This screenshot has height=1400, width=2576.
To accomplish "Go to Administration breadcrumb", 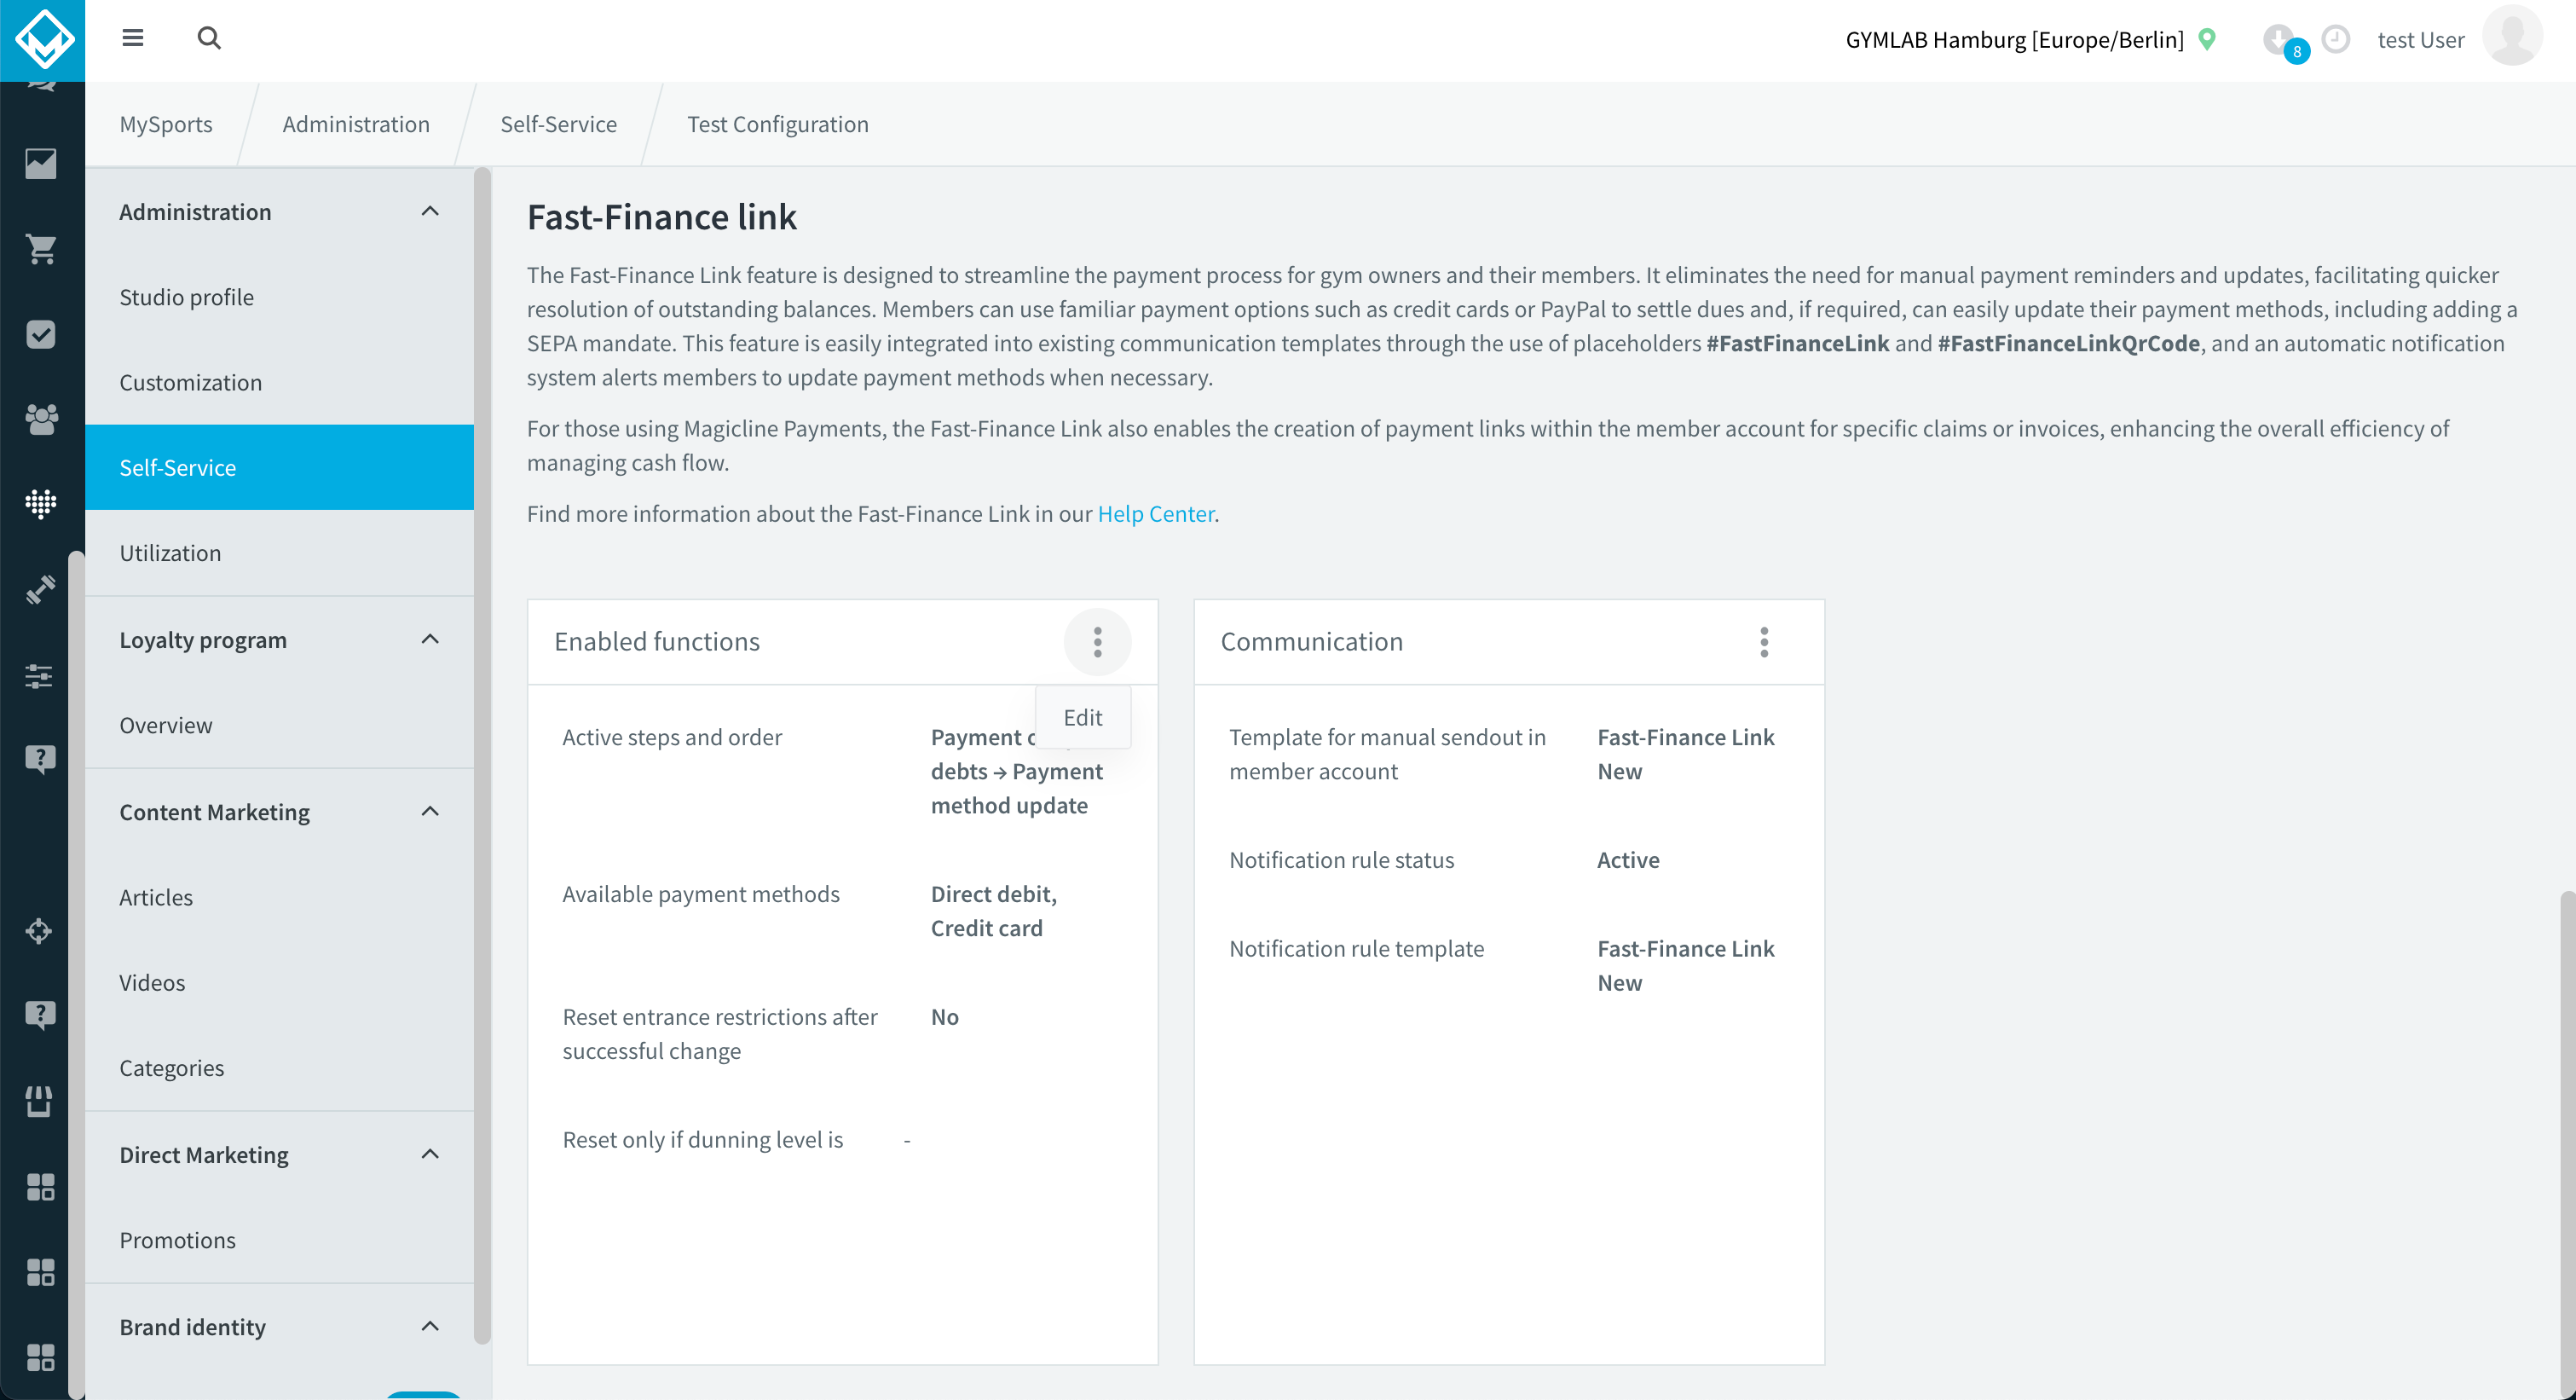I will (x=356, y=124).
